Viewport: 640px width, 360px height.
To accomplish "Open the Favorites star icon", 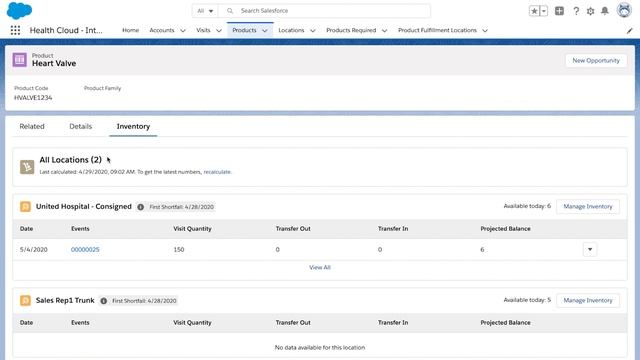I will tap(534, 11).
